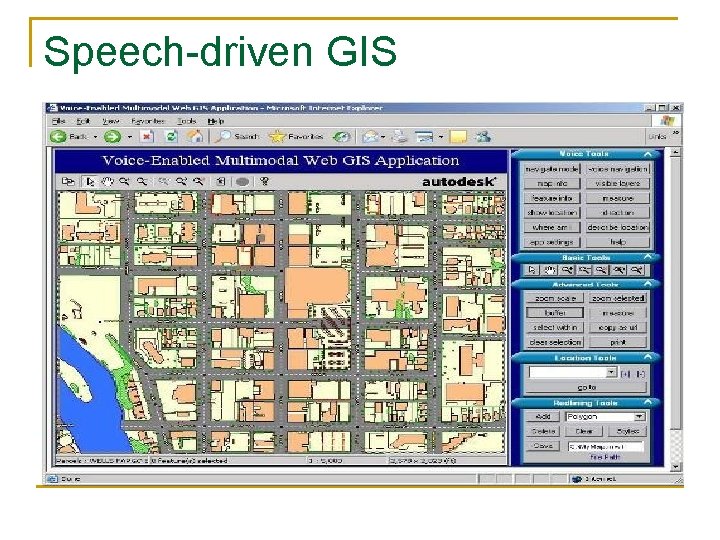Click the Zoom Out magnifier in map toolbar
Viewport: 720px width, 540px height.
(142, 182)
